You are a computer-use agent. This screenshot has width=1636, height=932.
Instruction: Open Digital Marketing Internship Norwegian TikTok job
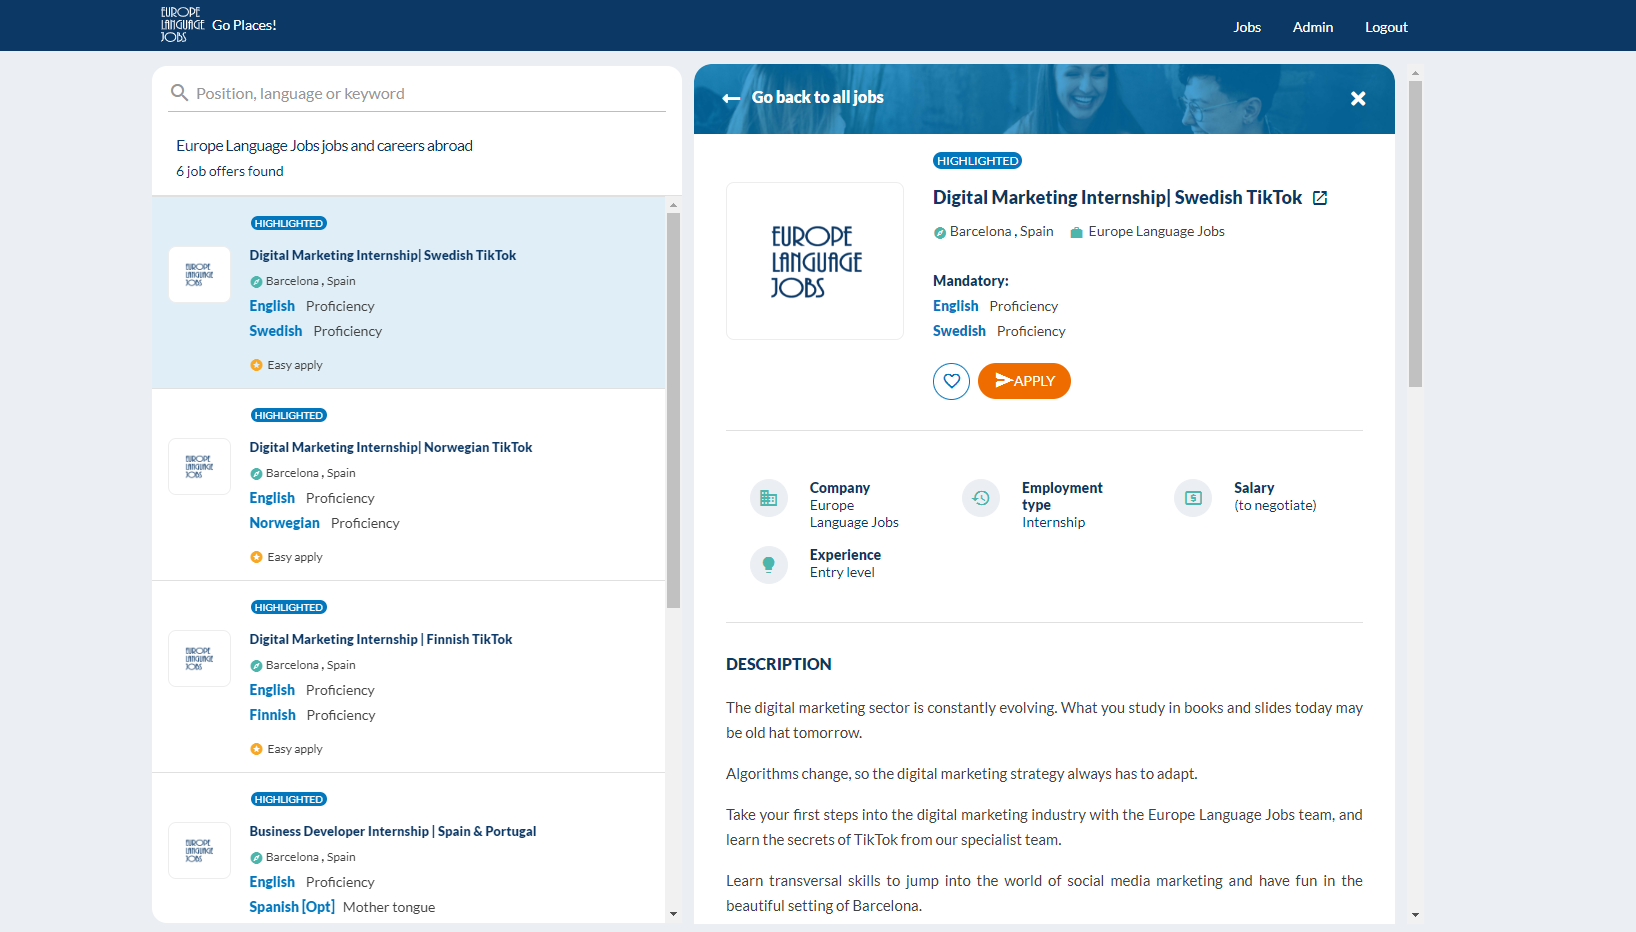tap(391, 447)
